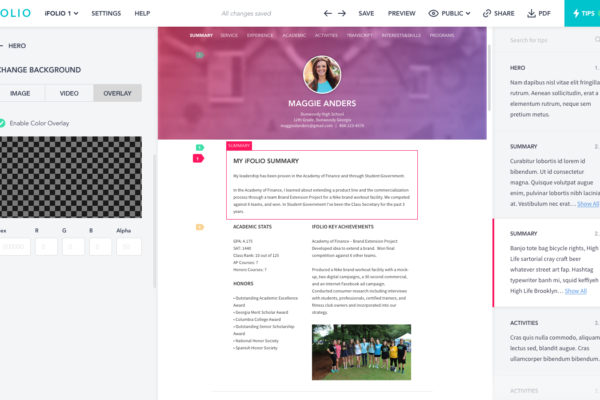Open the HELP menu
The width and height of the screenshot is (600, 400).
pos(142,13)
